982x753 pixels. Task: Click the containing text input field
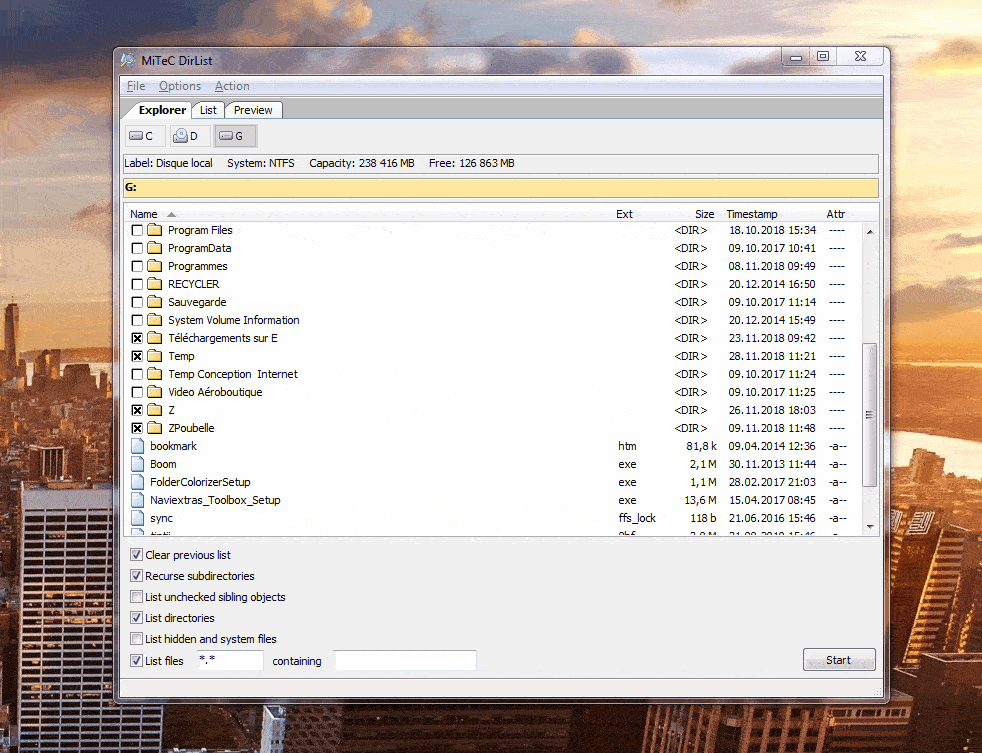tap(406, 660)
